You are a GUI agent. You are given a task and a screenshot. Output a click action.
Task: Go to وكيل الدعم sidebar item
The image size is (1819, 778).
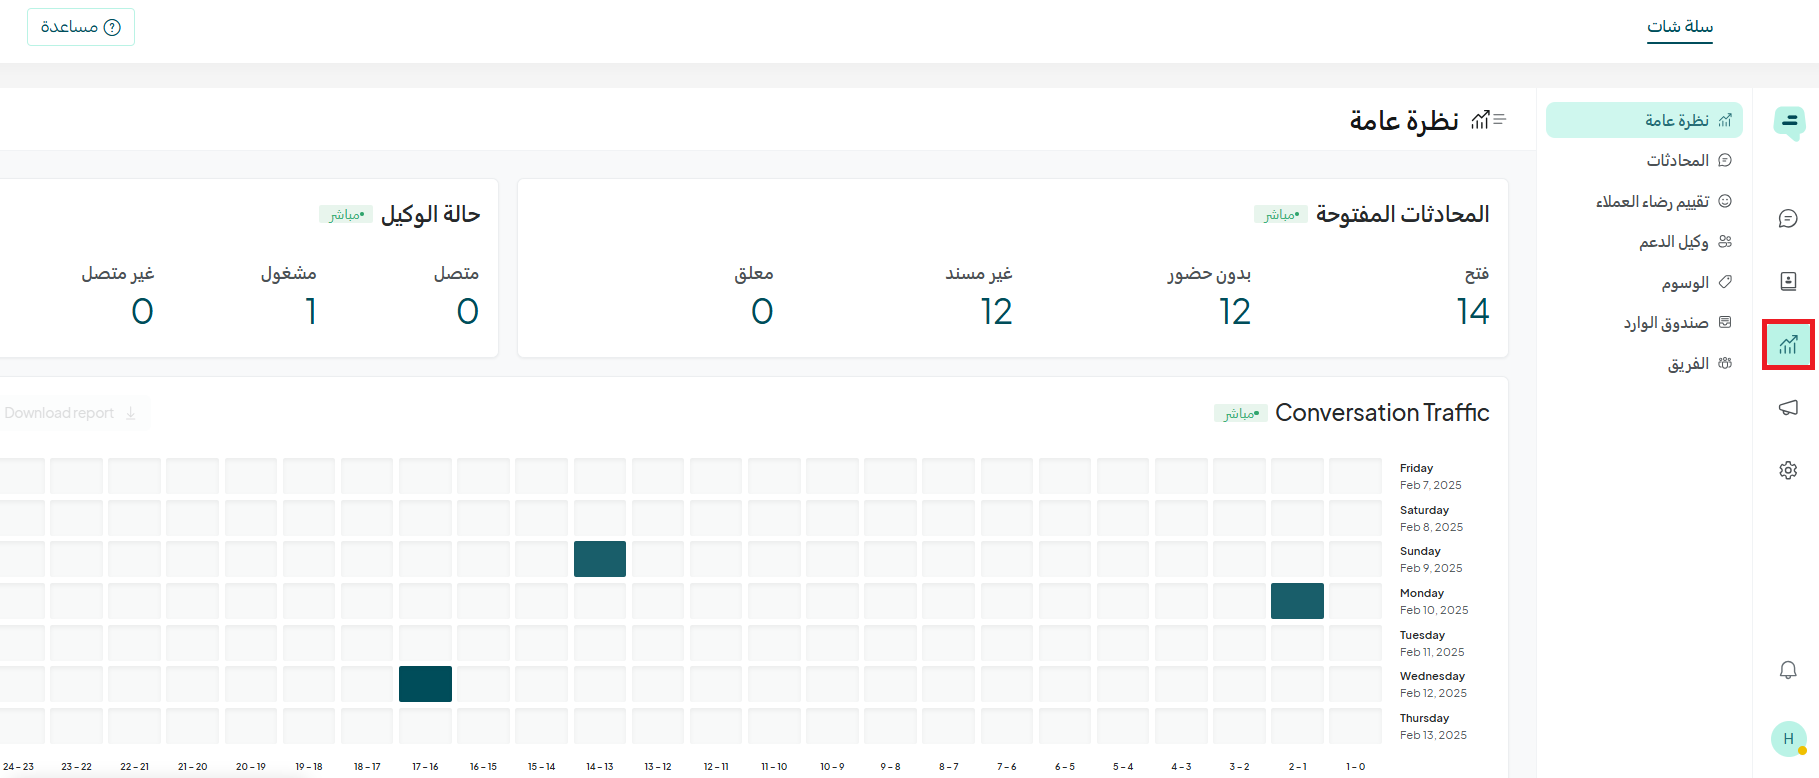(1644, 242)
